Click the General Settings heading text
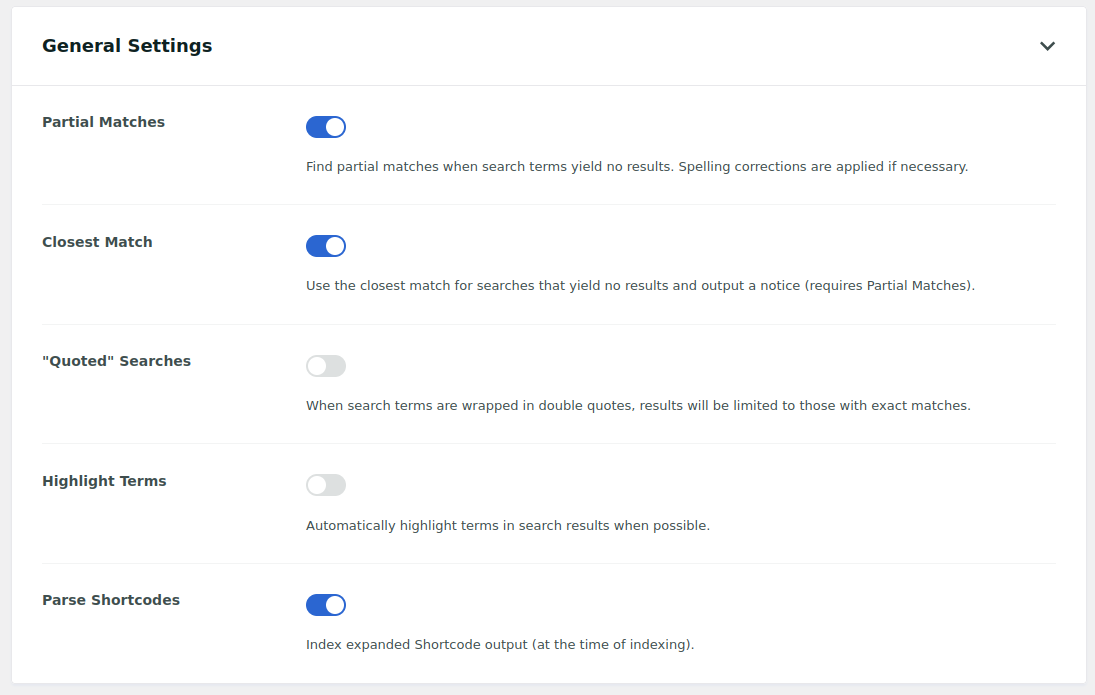 coord(127,46)
